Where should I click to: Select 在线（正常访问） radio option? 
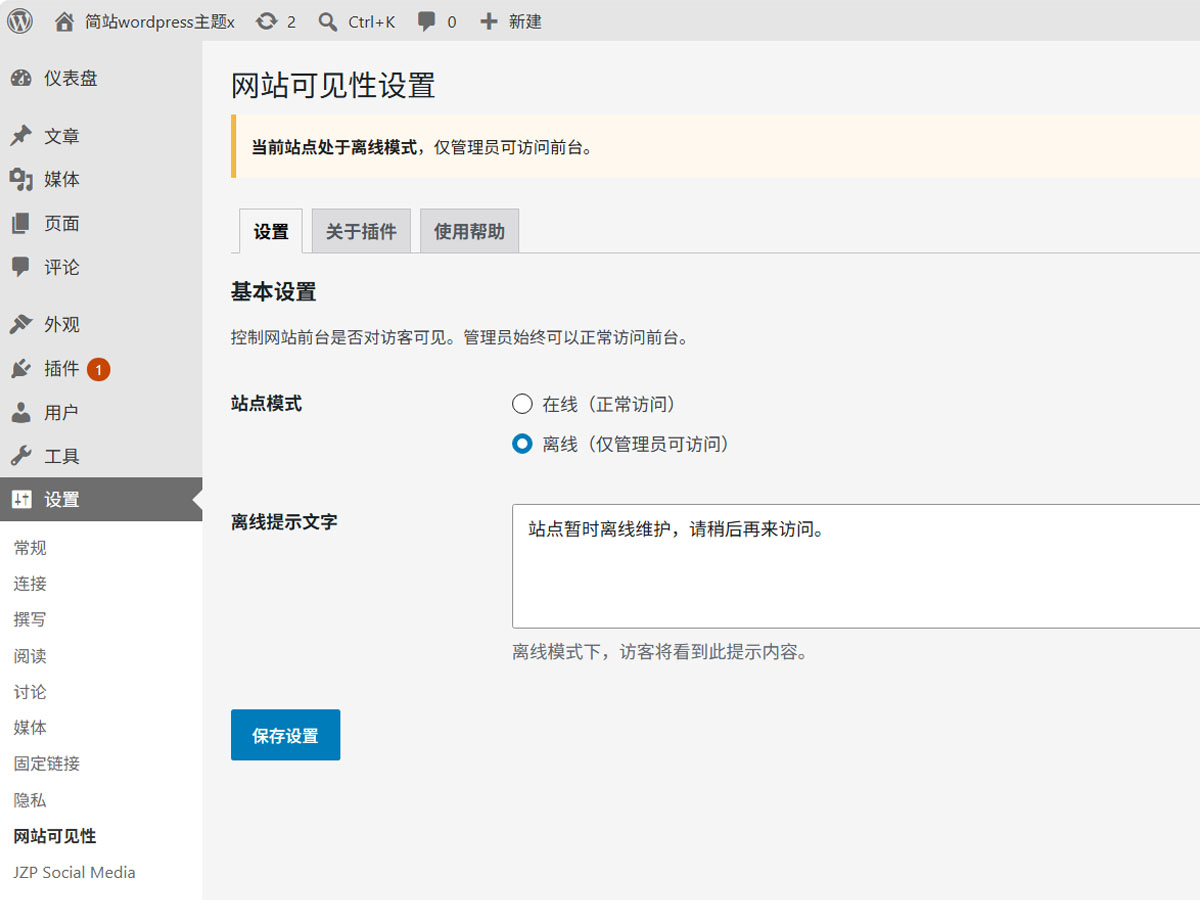pos(522,404)
